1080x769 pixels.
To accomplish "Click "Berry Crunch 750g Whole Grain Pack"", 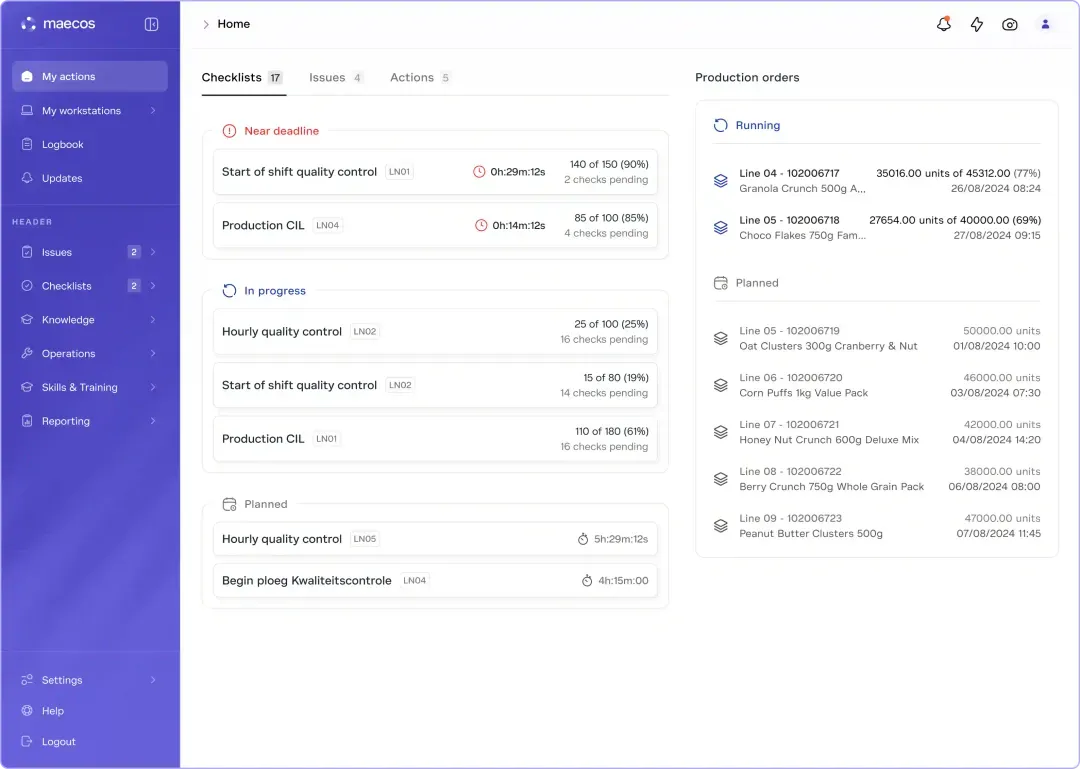I will coord(831,486).
